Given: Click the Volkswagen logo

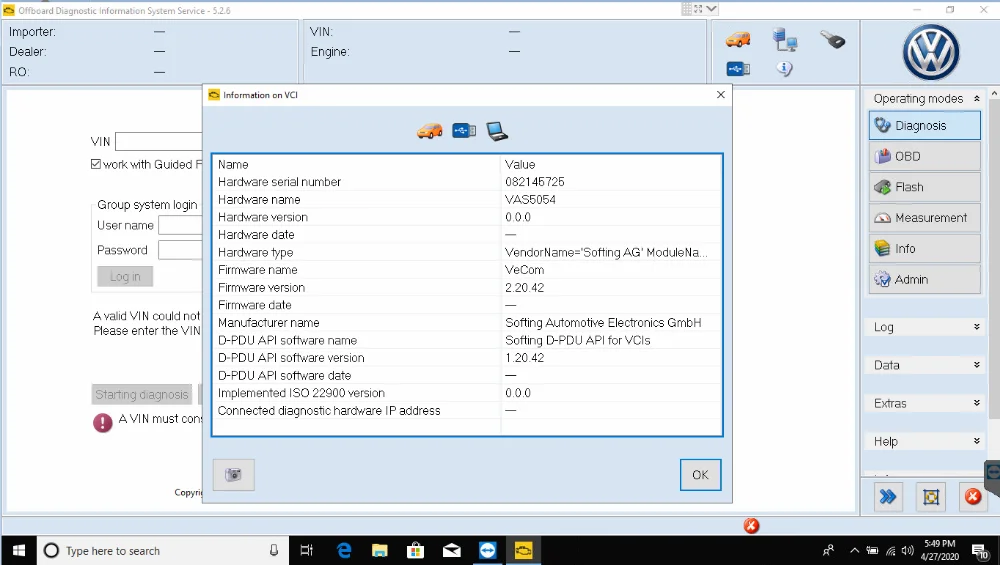Looking at the screenshot, I should point(930,52).
